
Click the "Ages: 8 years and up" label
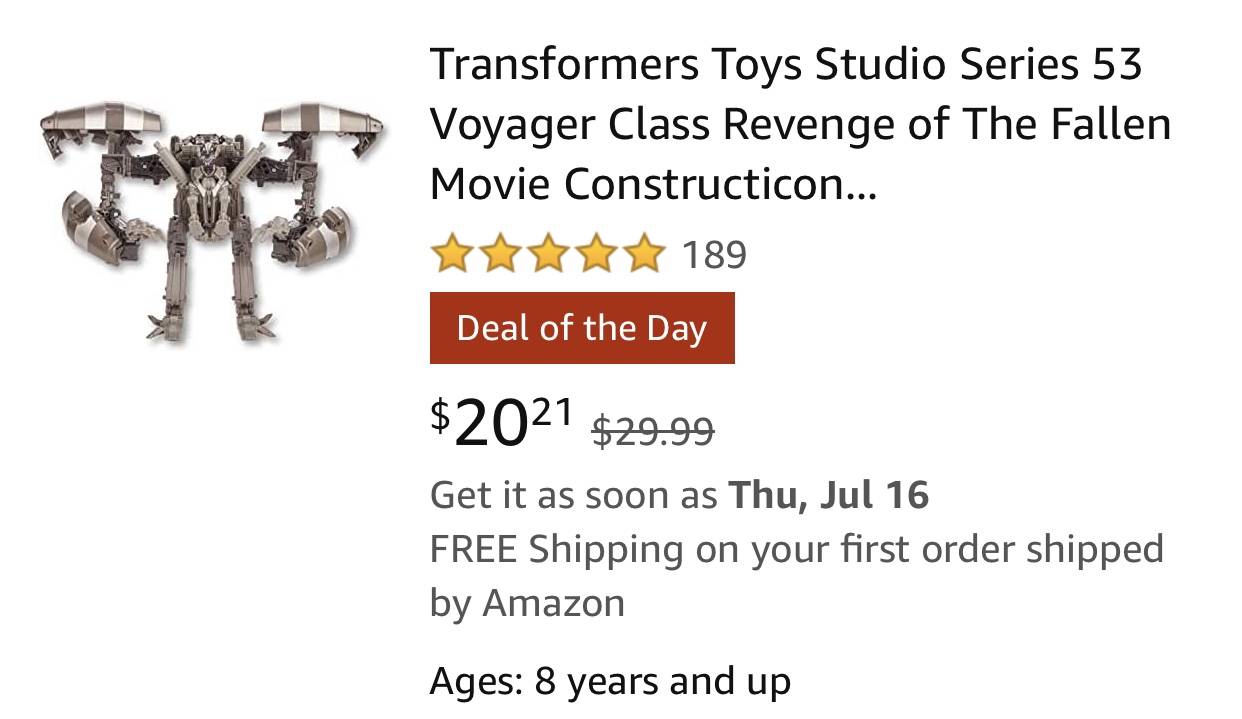(610, 681)
